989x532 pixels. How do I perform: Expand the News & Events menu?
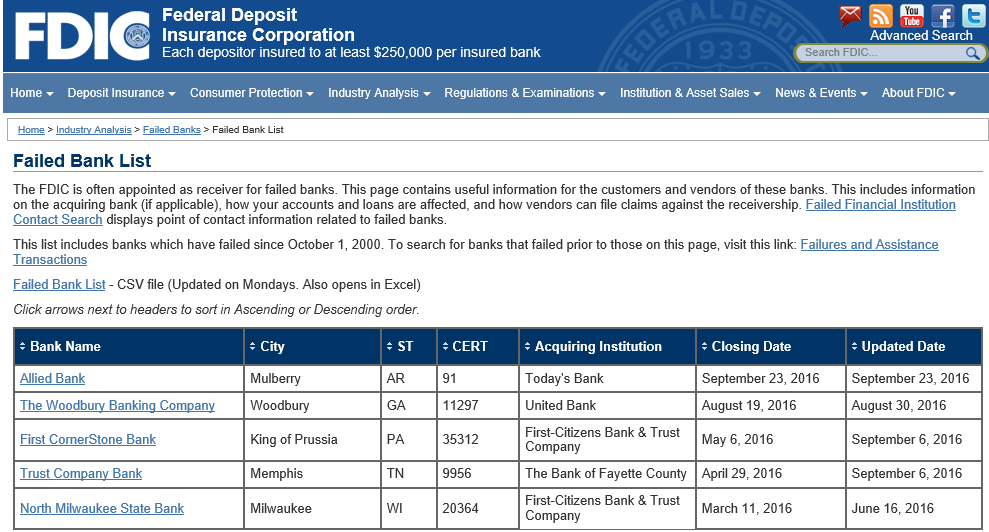[x=821, y=93]
